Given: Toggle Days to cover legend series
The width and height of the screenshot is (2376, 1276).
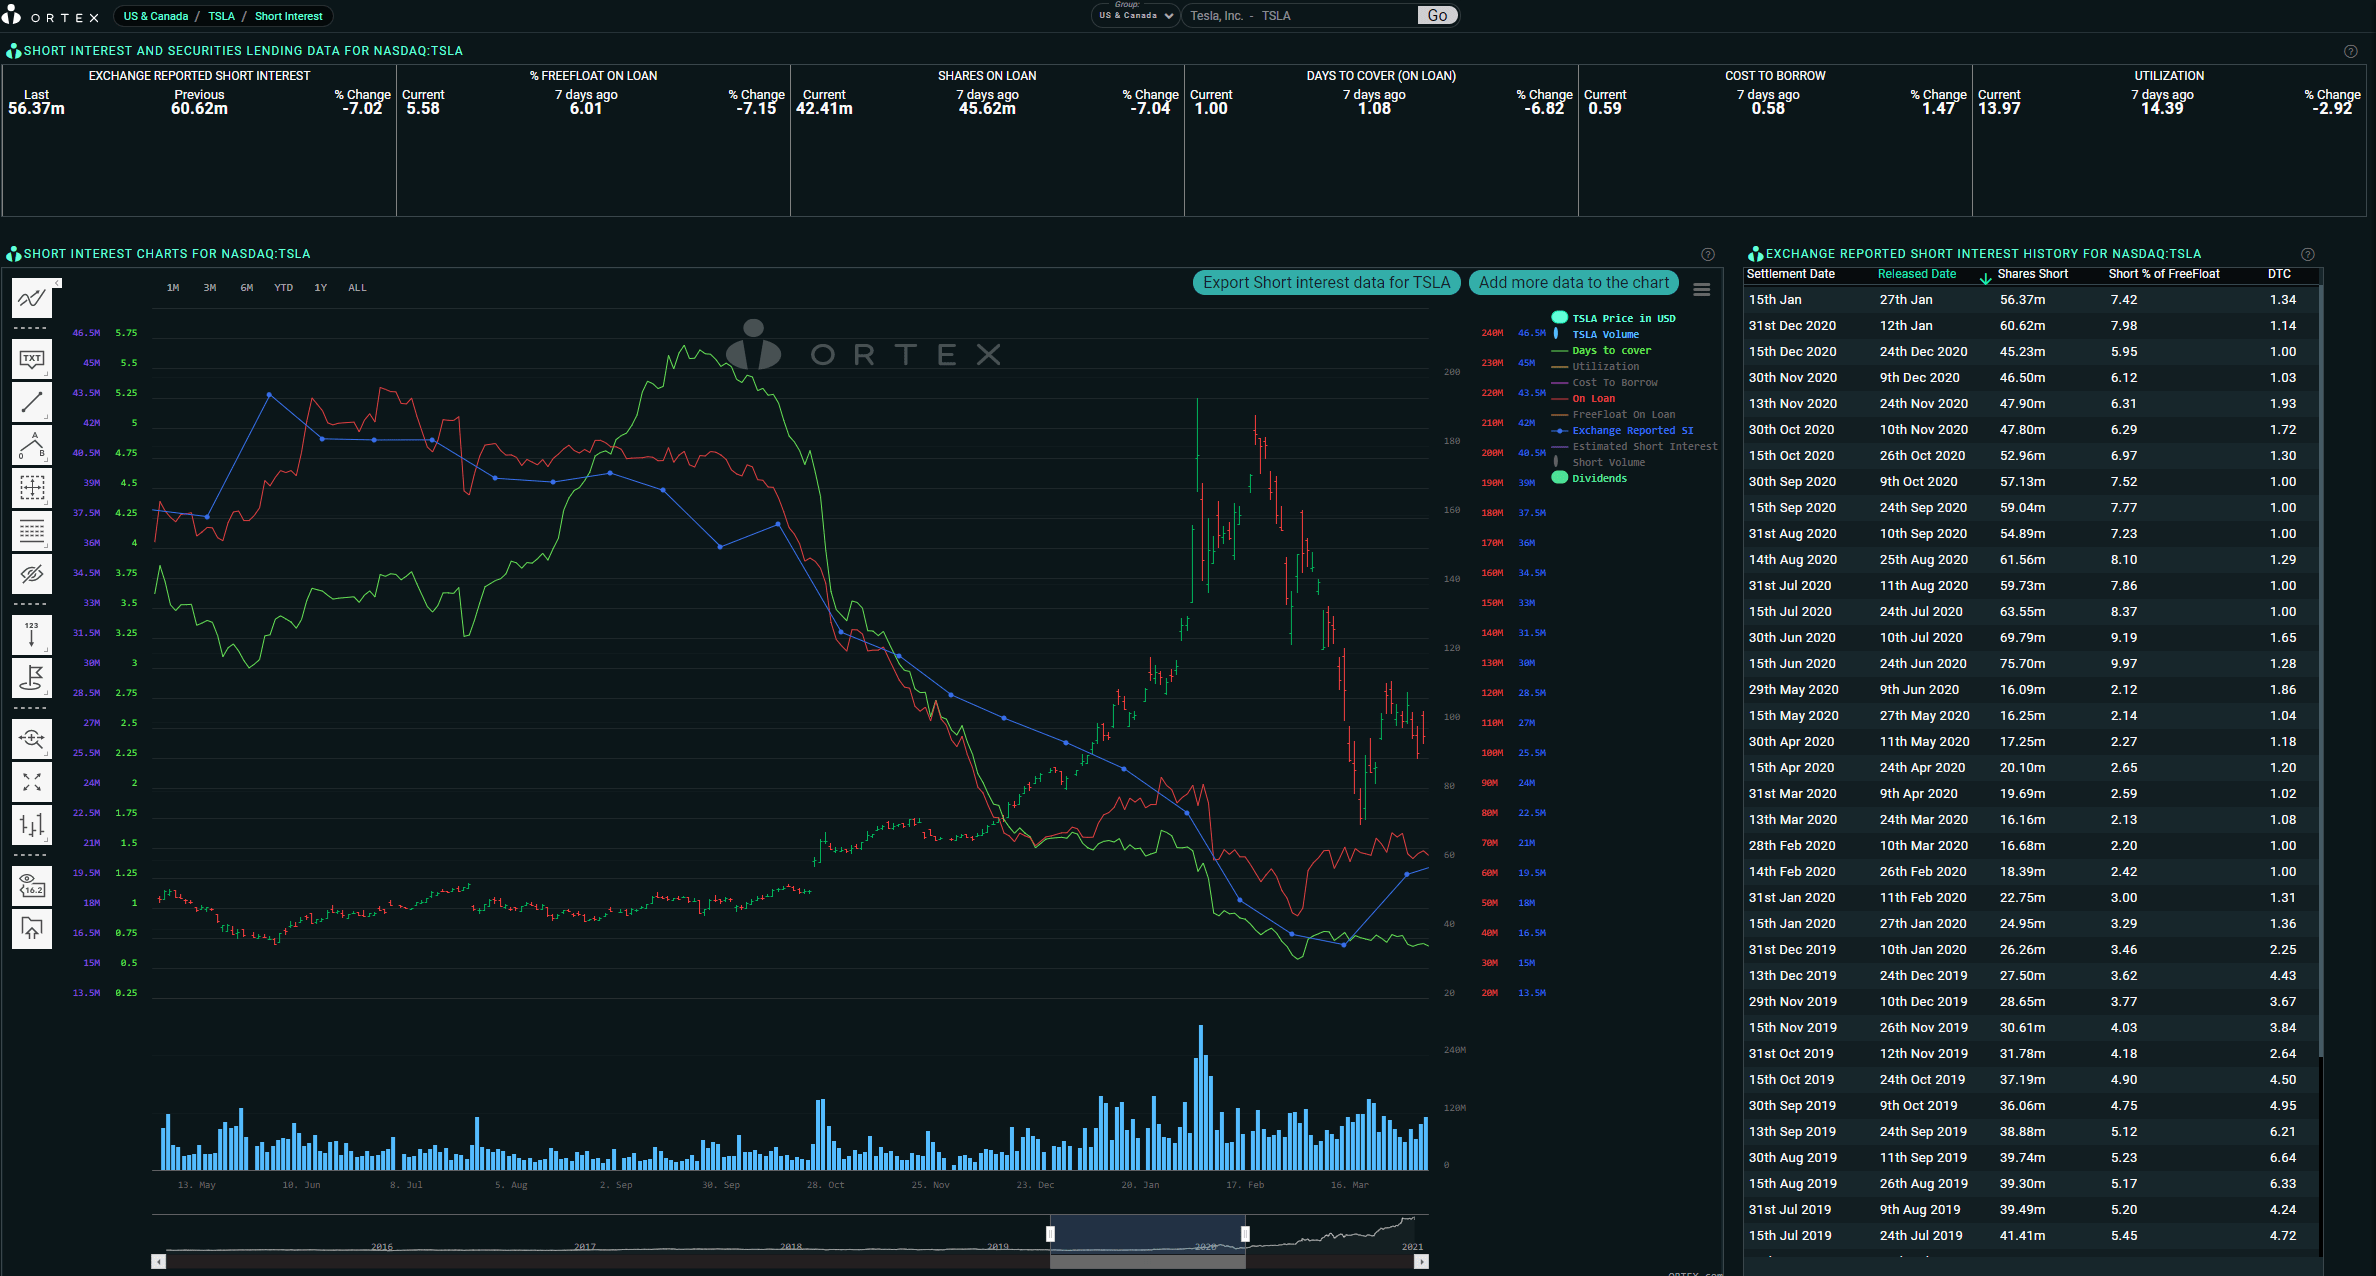Looking at the screenshot, I should pos(1610,351).
